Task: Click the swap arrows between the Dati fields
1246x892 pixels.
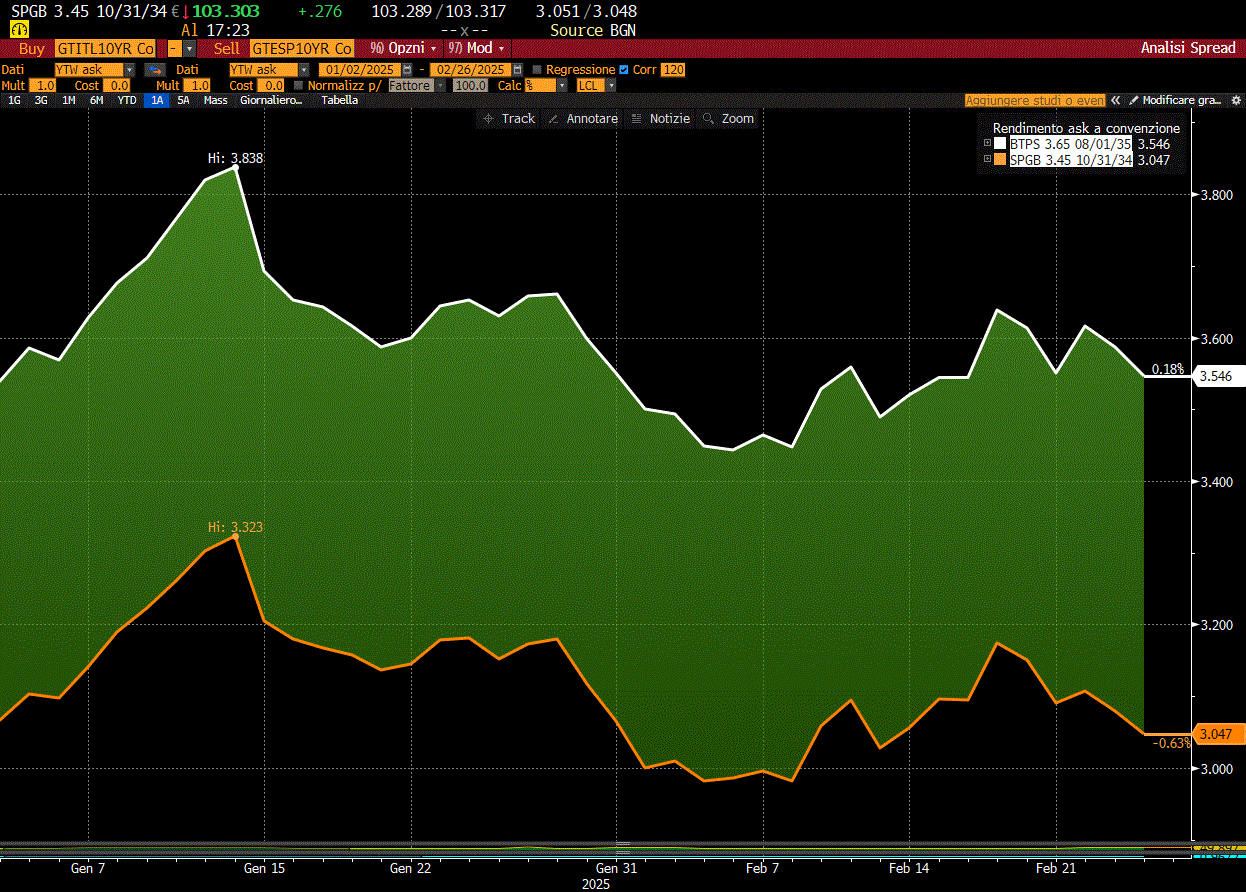Action: pyautogui.click(x=154, y=70)
